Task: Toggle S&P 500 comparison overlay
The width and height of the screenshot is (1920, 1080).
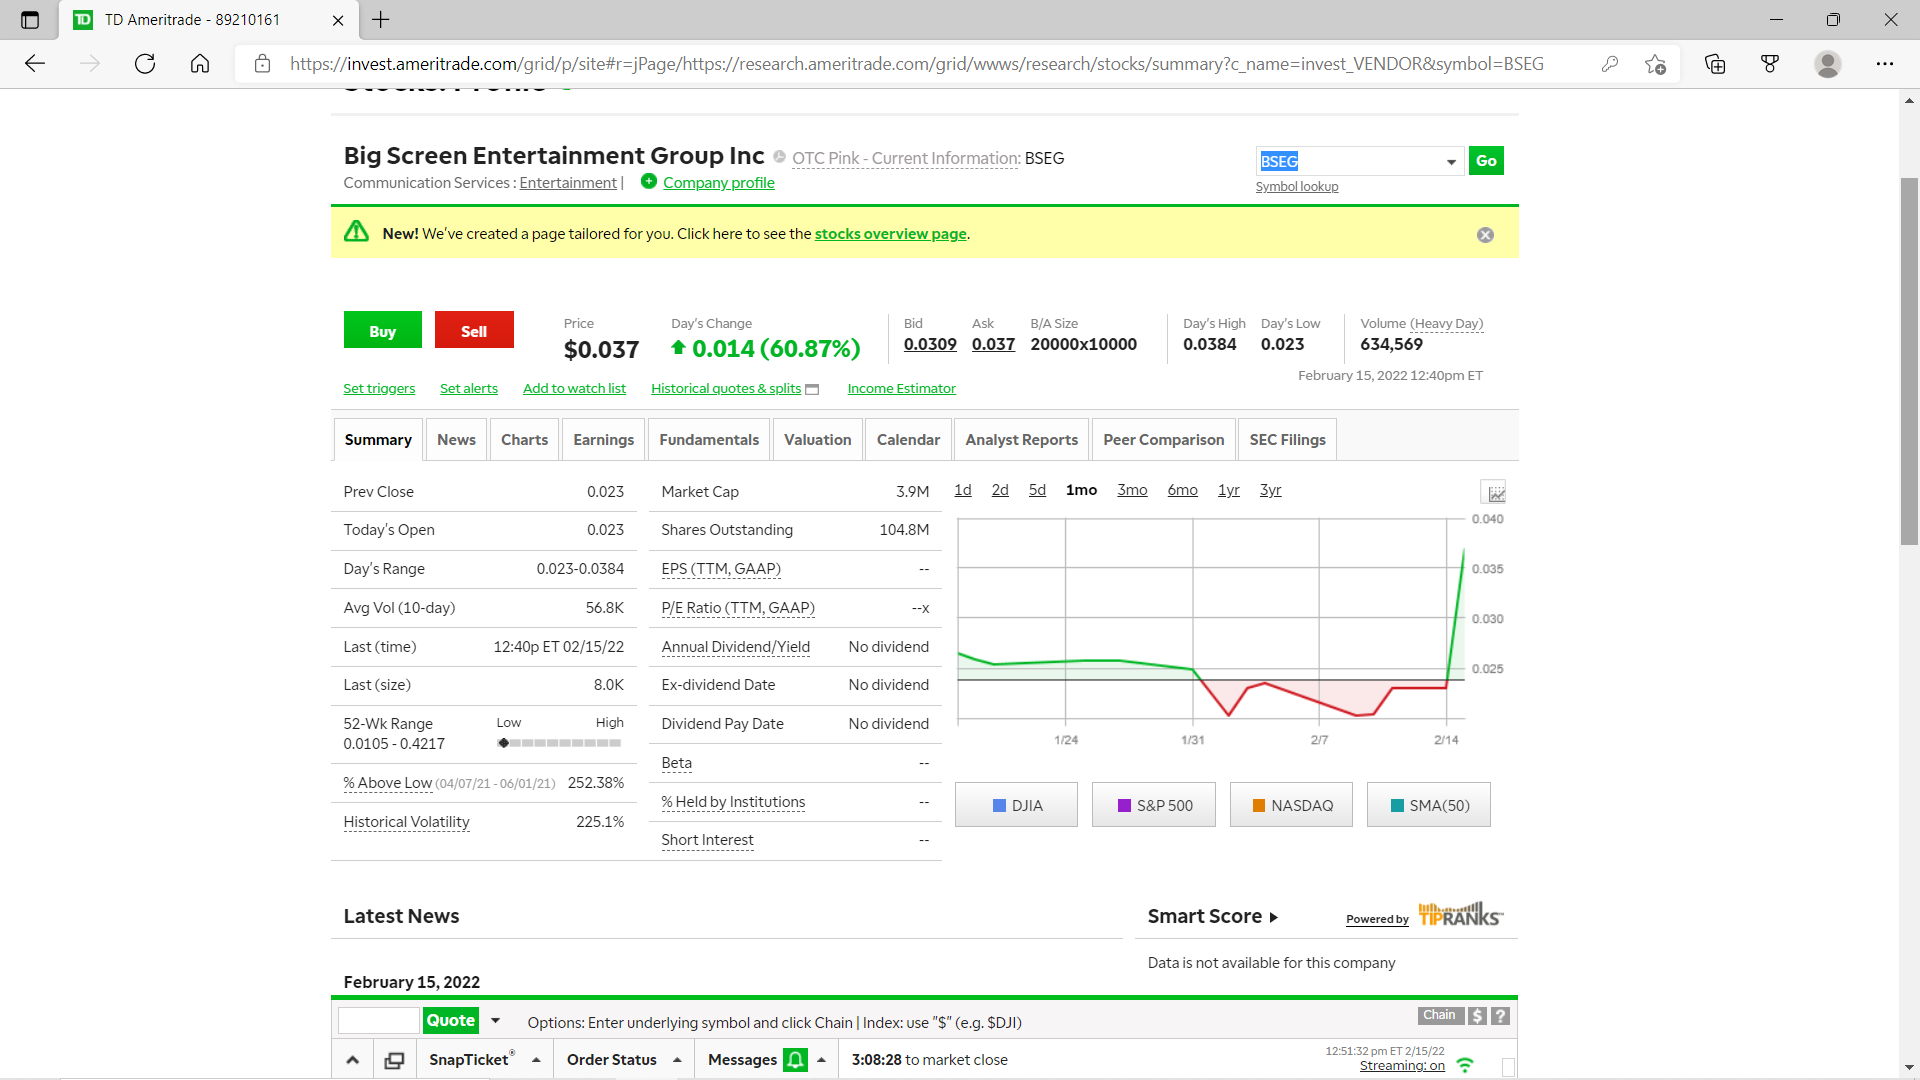Action: coord(1154,805)
